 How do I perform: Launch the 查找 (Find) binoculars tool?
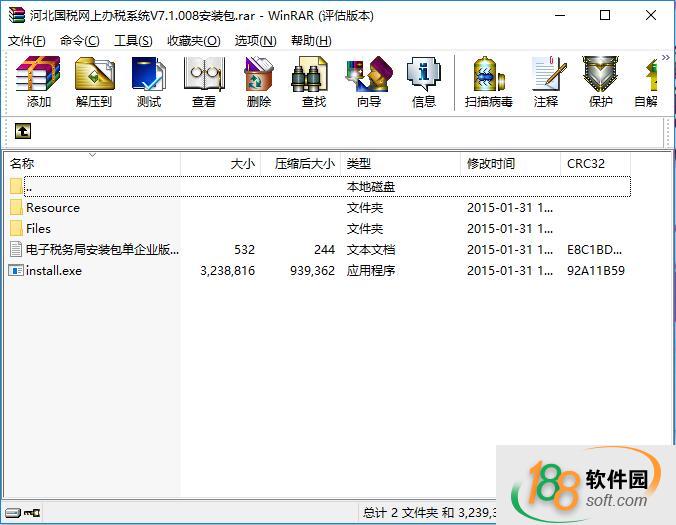(313, 82)
